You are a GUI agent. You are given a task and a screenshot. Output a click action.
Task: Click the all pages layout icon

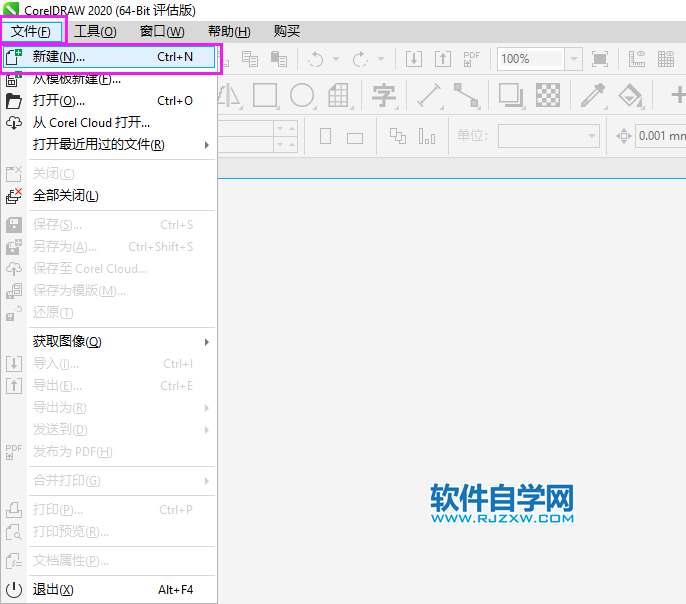(x=398, y=136)
